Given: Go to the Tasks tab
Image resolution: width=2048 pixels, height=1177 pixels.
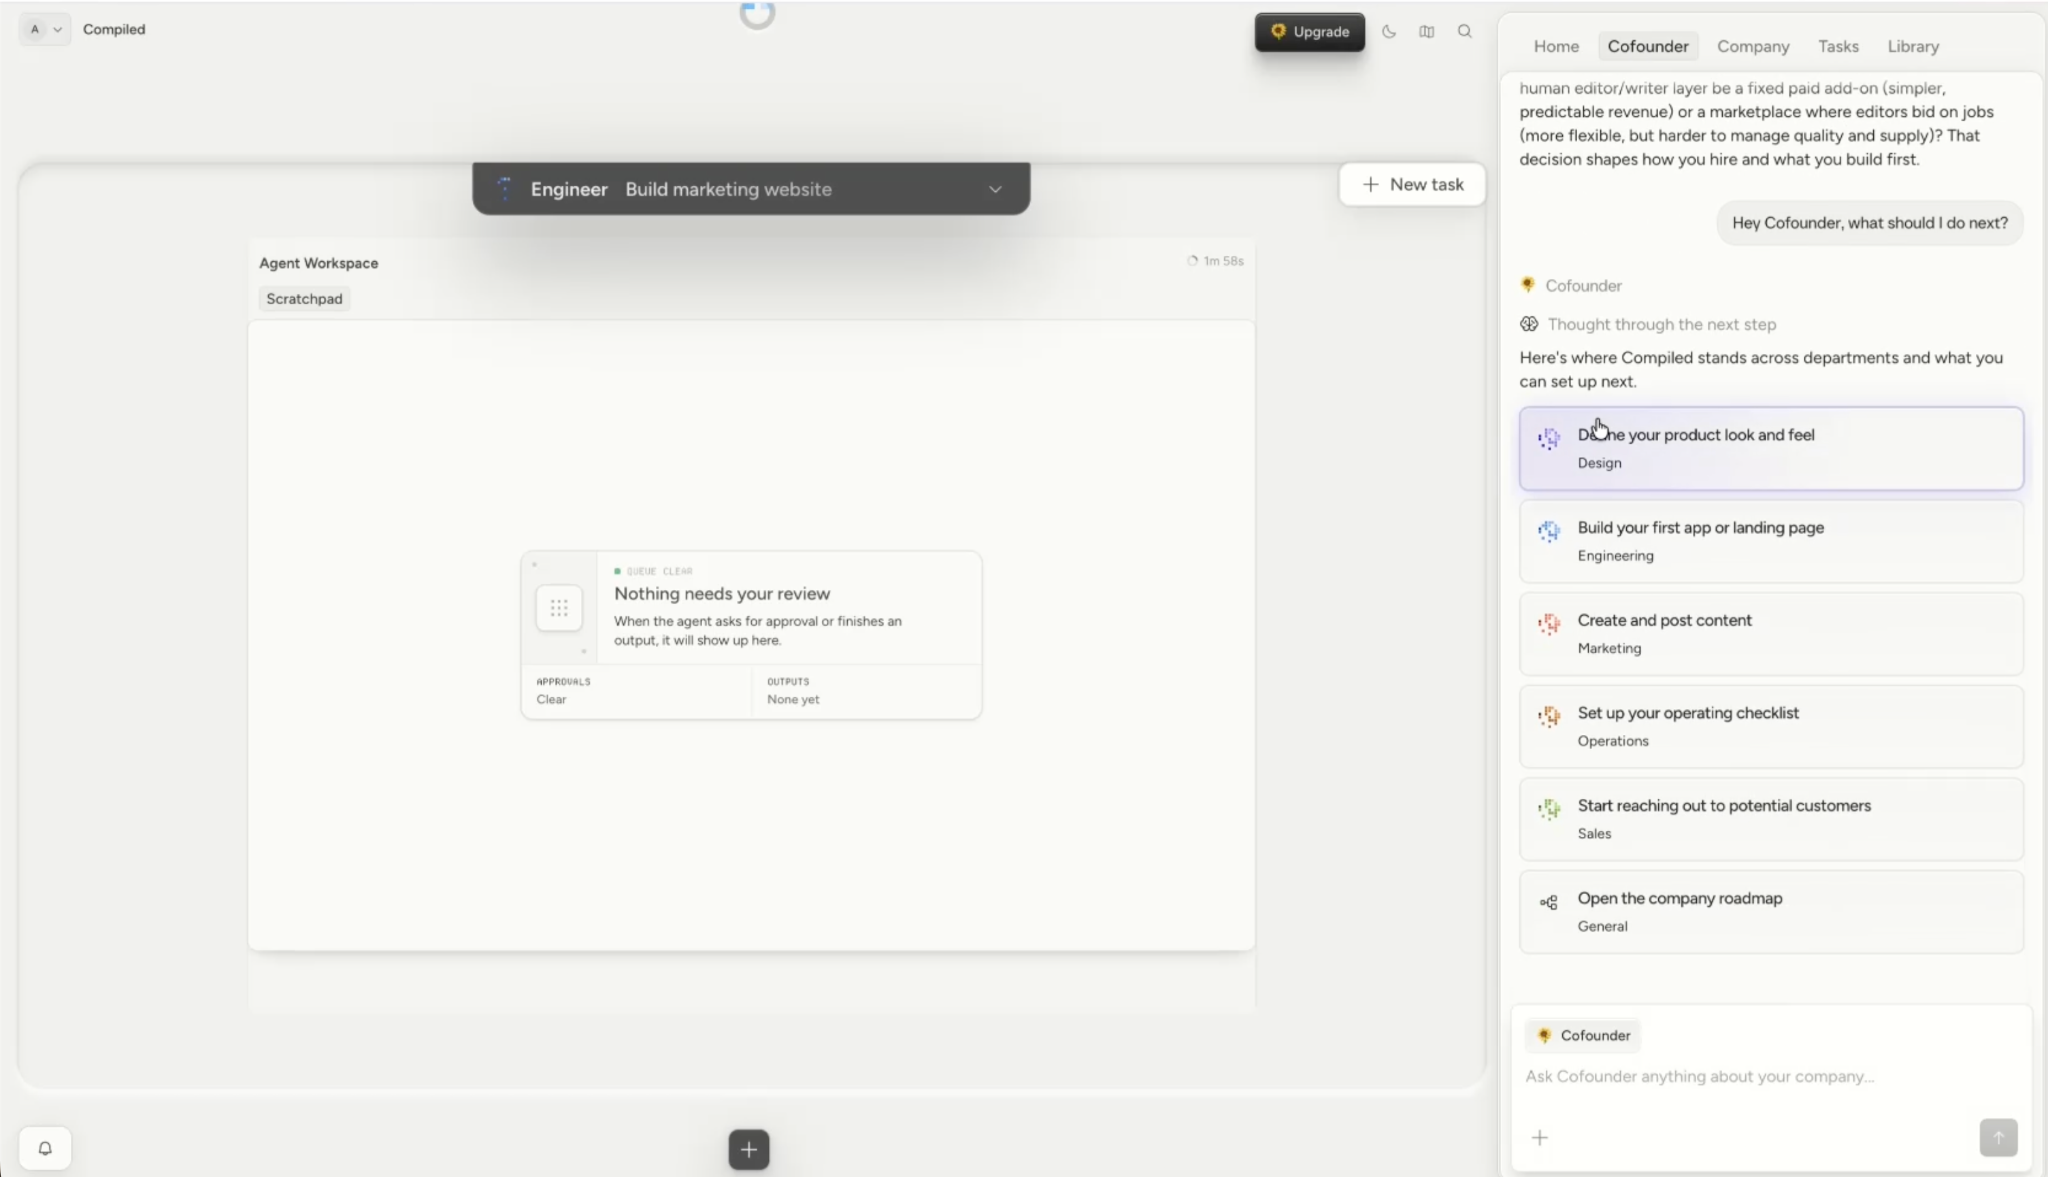Looking at the screenshot, I should 1838,46.
